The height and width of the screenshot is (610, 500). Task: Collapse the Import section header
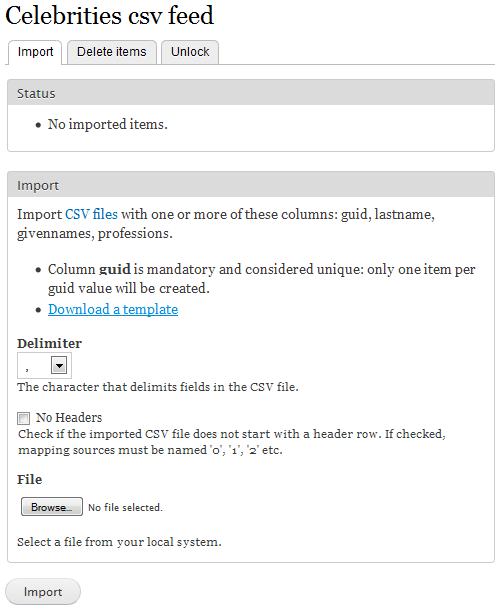click(251, 184)
